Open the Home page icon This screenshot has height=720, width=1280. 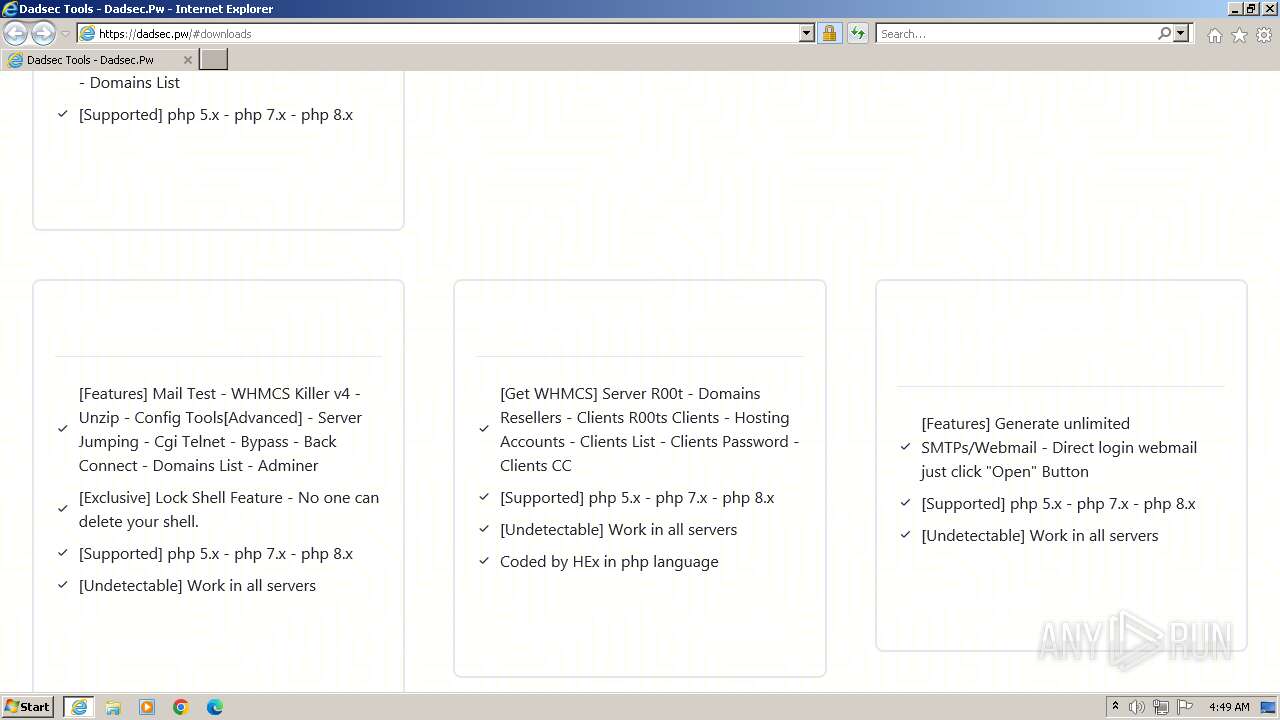1214,35
